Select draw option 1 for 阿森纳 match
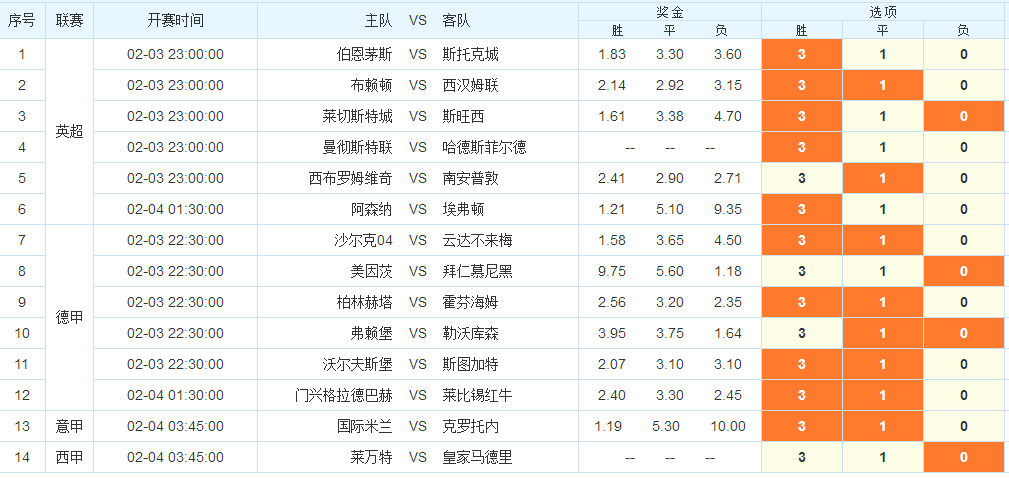1009x478 pixels. [883, 209]
